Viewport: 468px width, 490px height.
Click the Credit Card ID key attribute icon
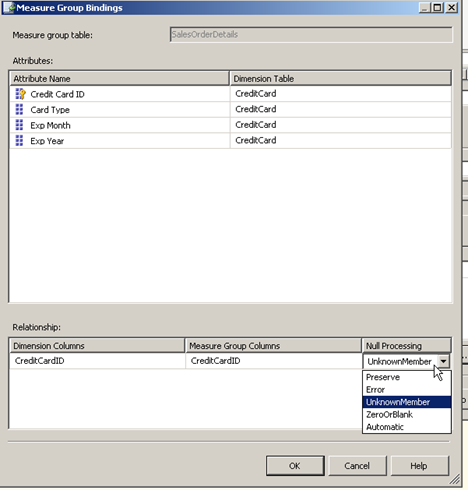coord(20,94)
